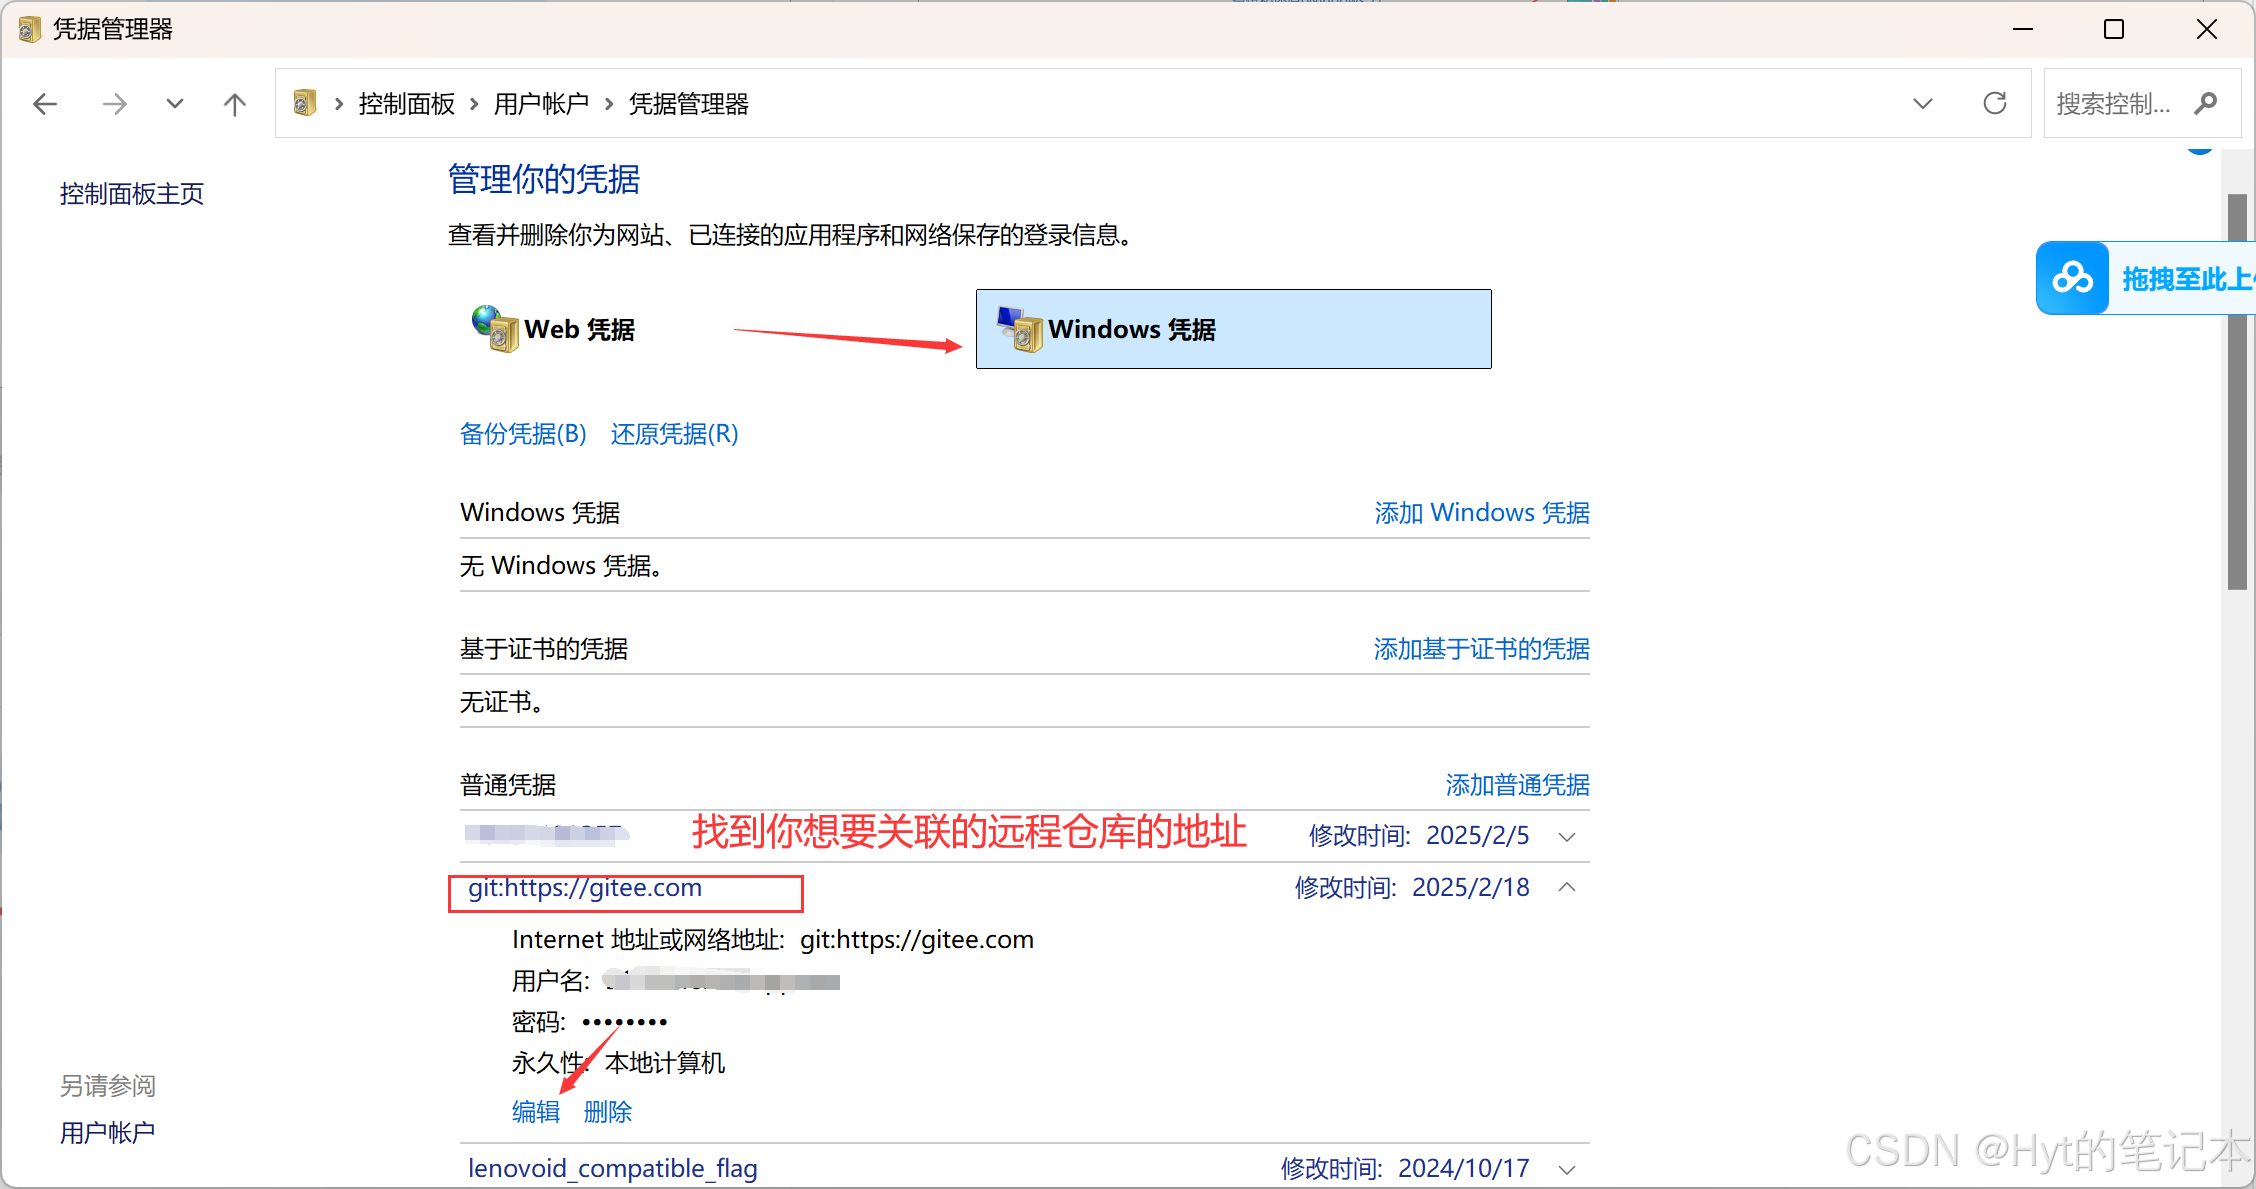The width and height of the screenshot is (2256, 1189).
Task: Expand the lenovoid_compatible_flag credential
Action: click(x=1567, y=1169)
